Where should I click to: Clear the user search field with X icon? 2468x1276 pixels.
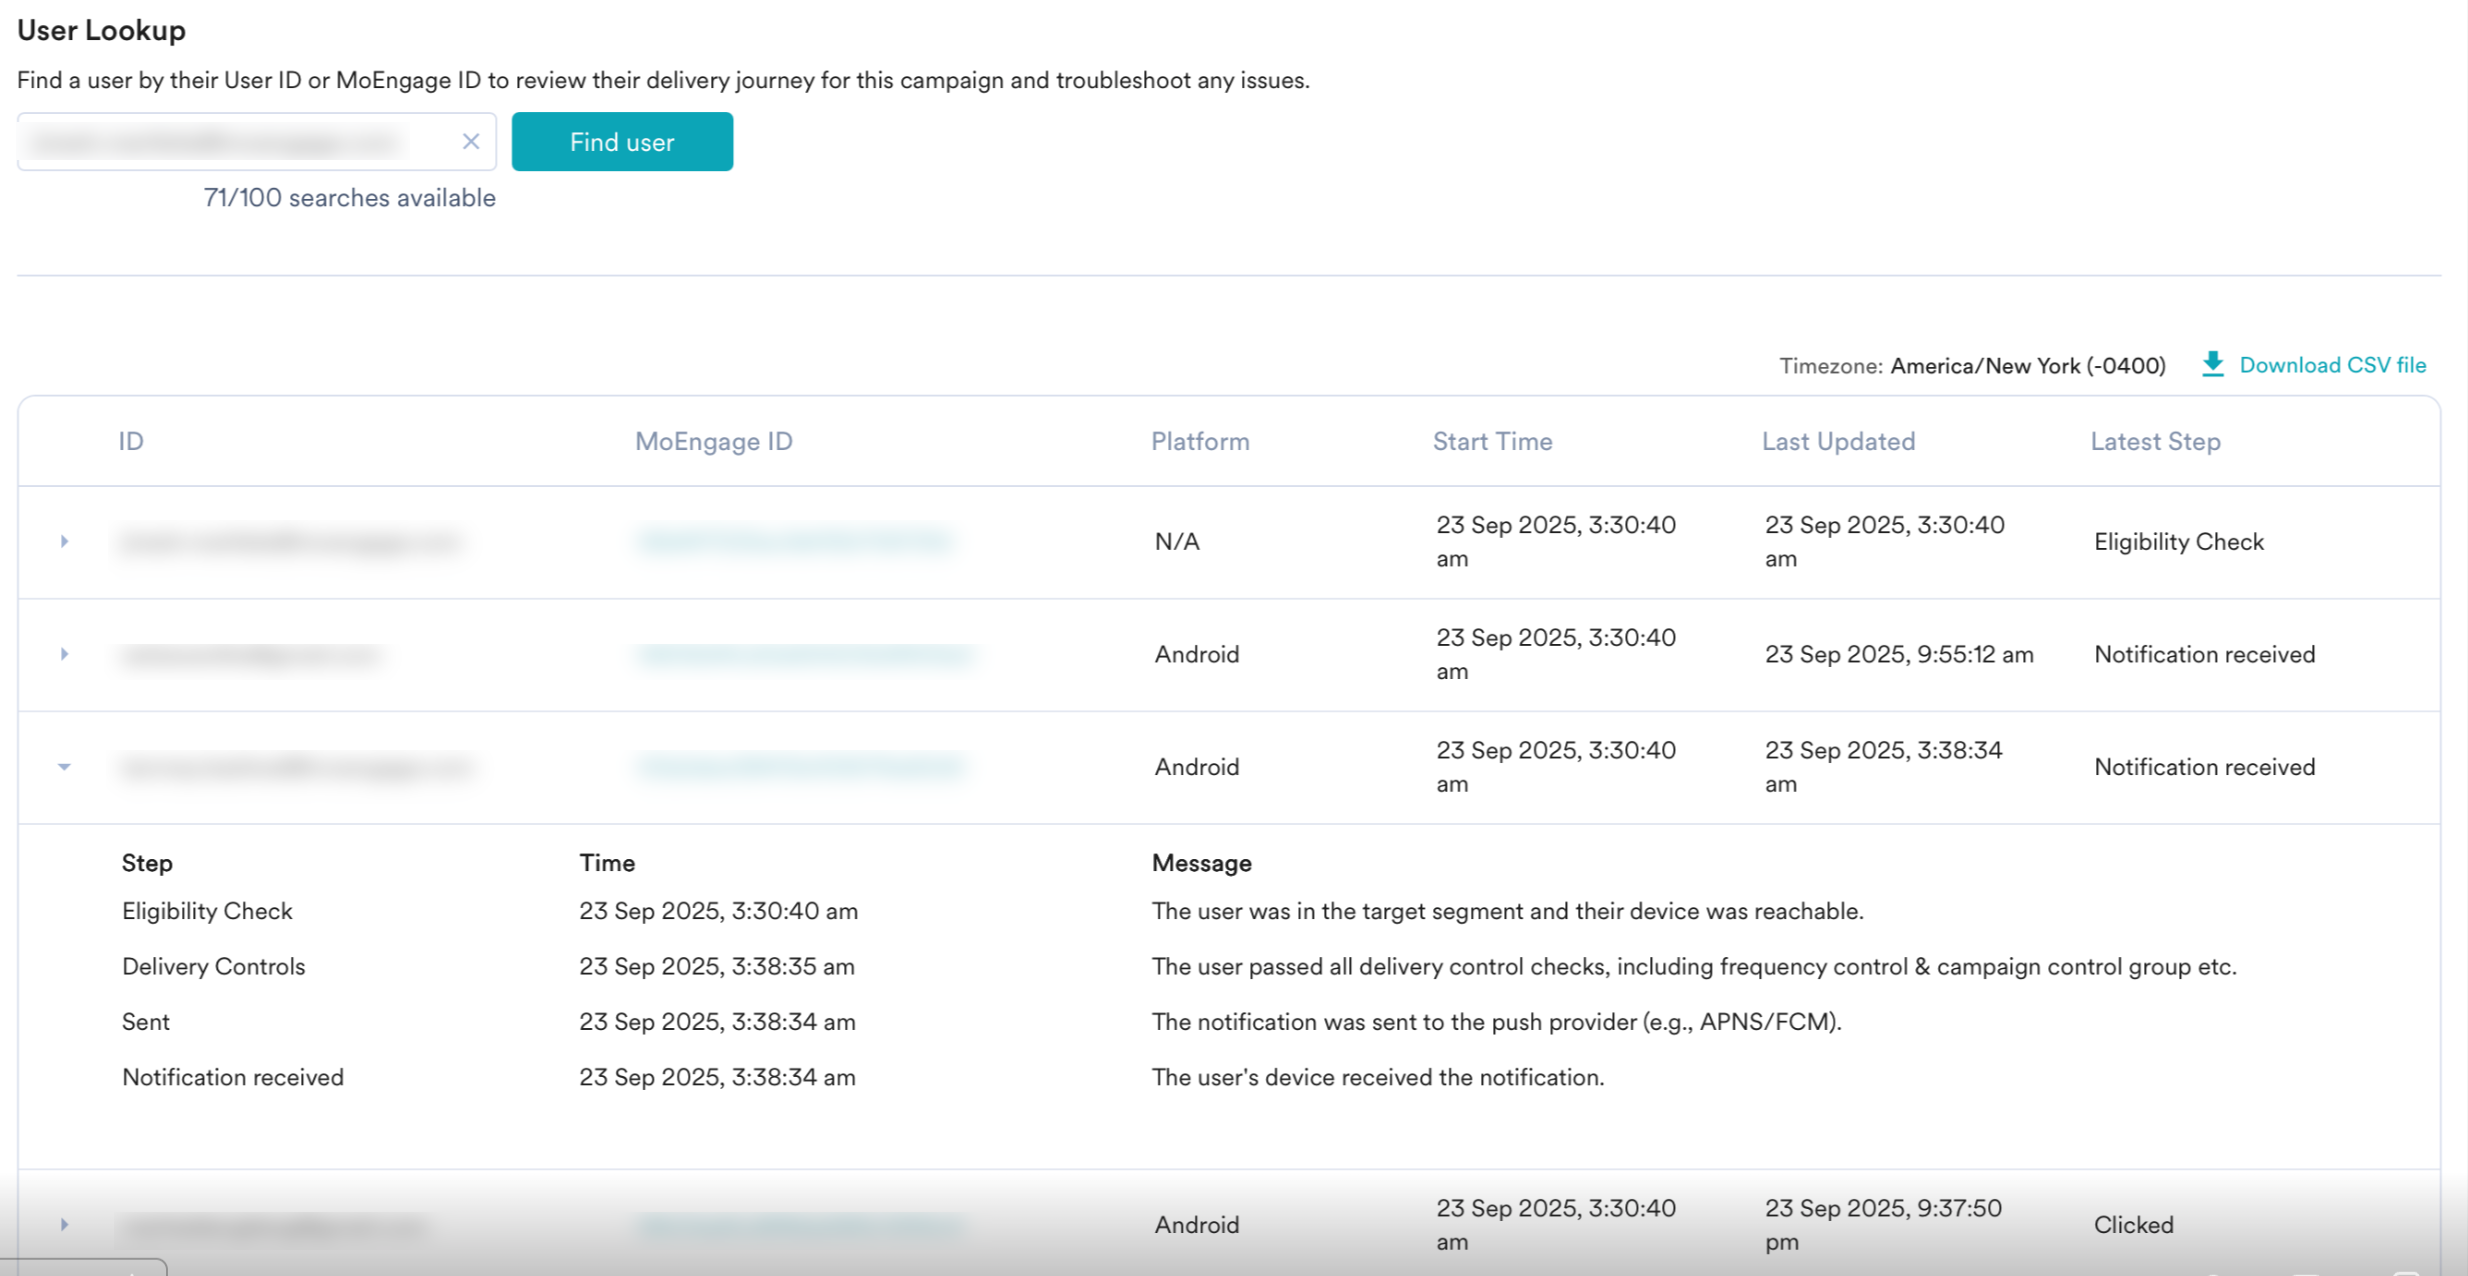pyautogui.click(x=471, y=142)
